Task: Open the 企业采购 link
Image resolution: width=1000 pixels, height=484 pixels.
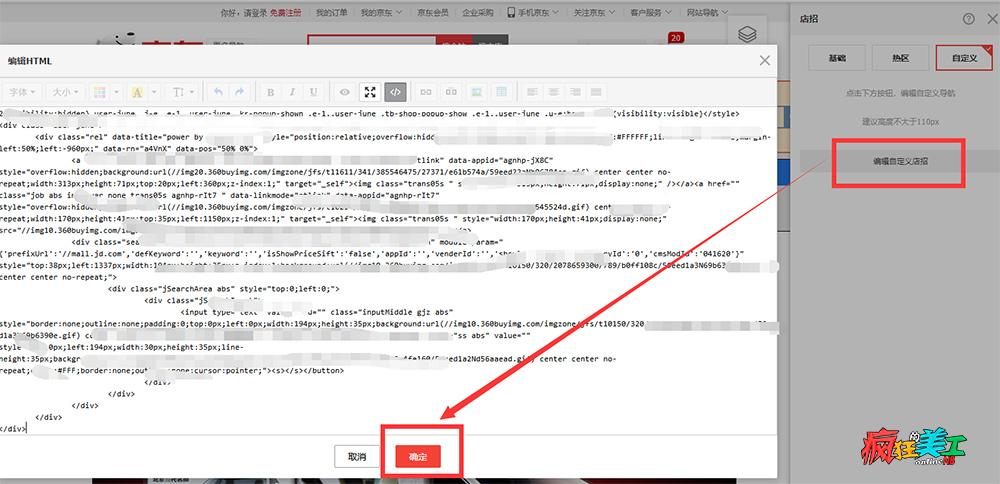Action: (478, 13)
